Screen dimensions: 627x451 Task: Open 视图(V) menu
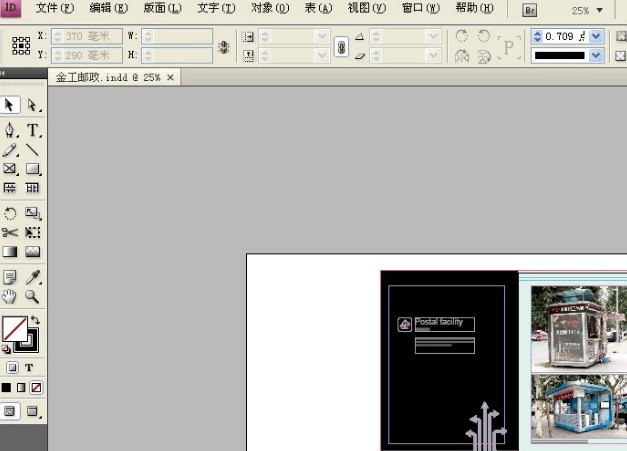(x=367, y=8)
